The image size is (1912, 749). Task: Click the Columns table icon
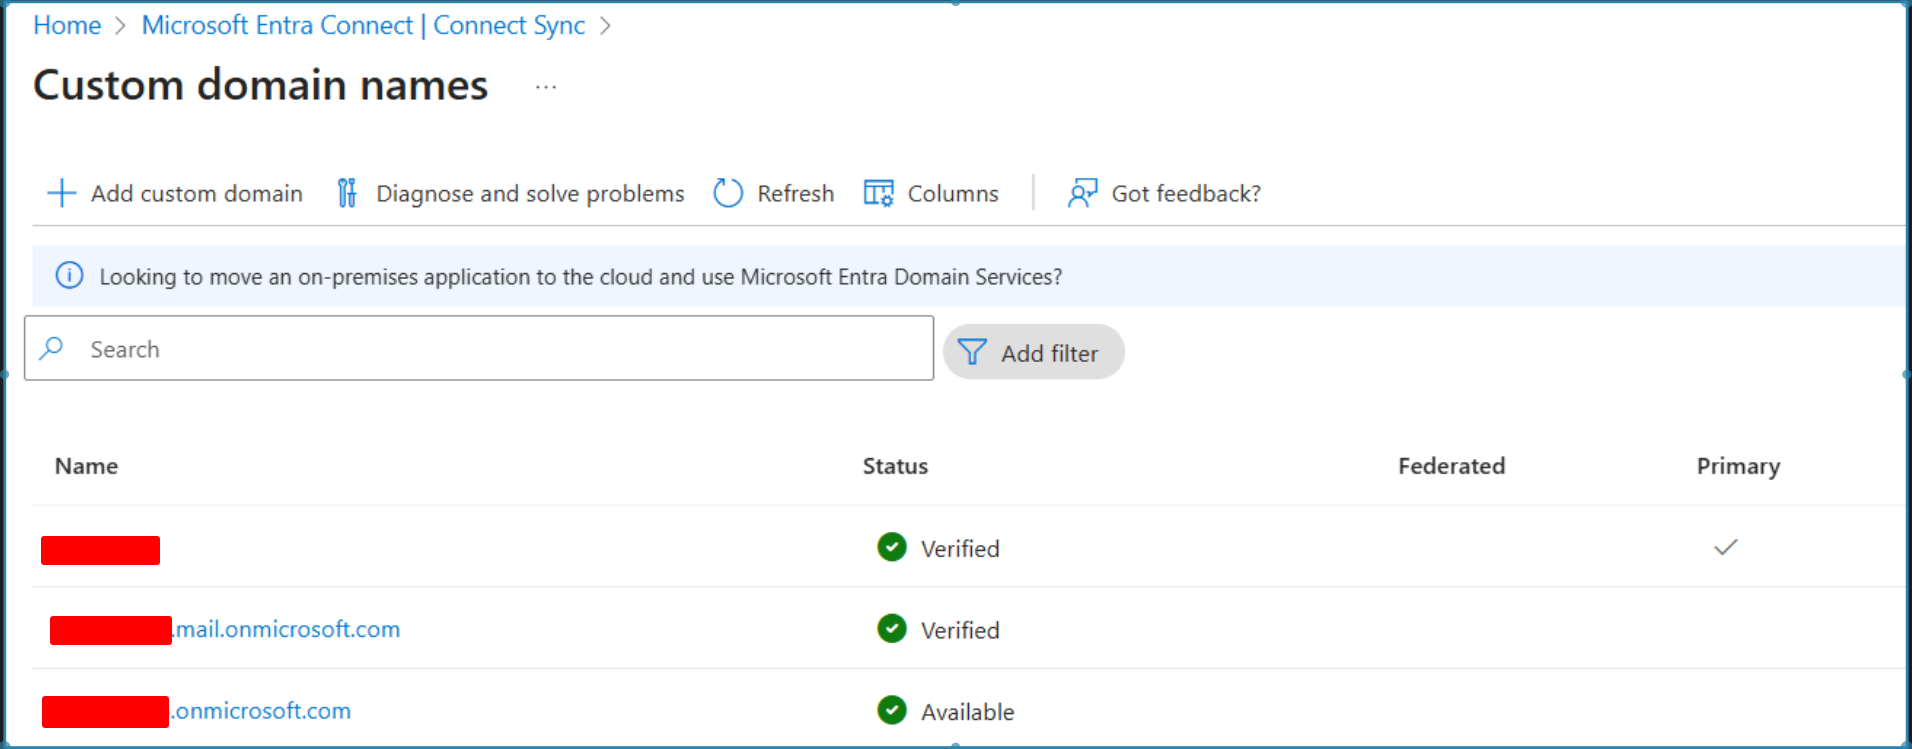[879, 193]
